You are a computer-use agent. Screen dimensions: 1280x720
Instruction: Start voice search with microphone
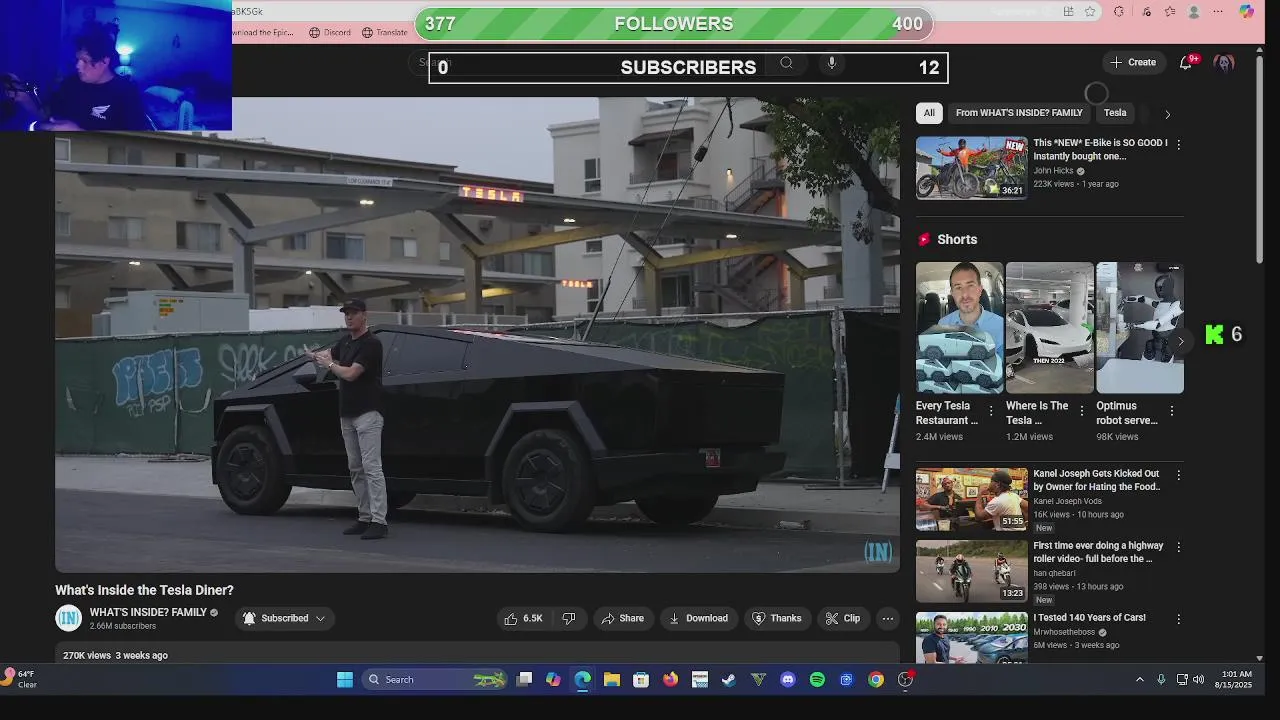pos(831,63)
